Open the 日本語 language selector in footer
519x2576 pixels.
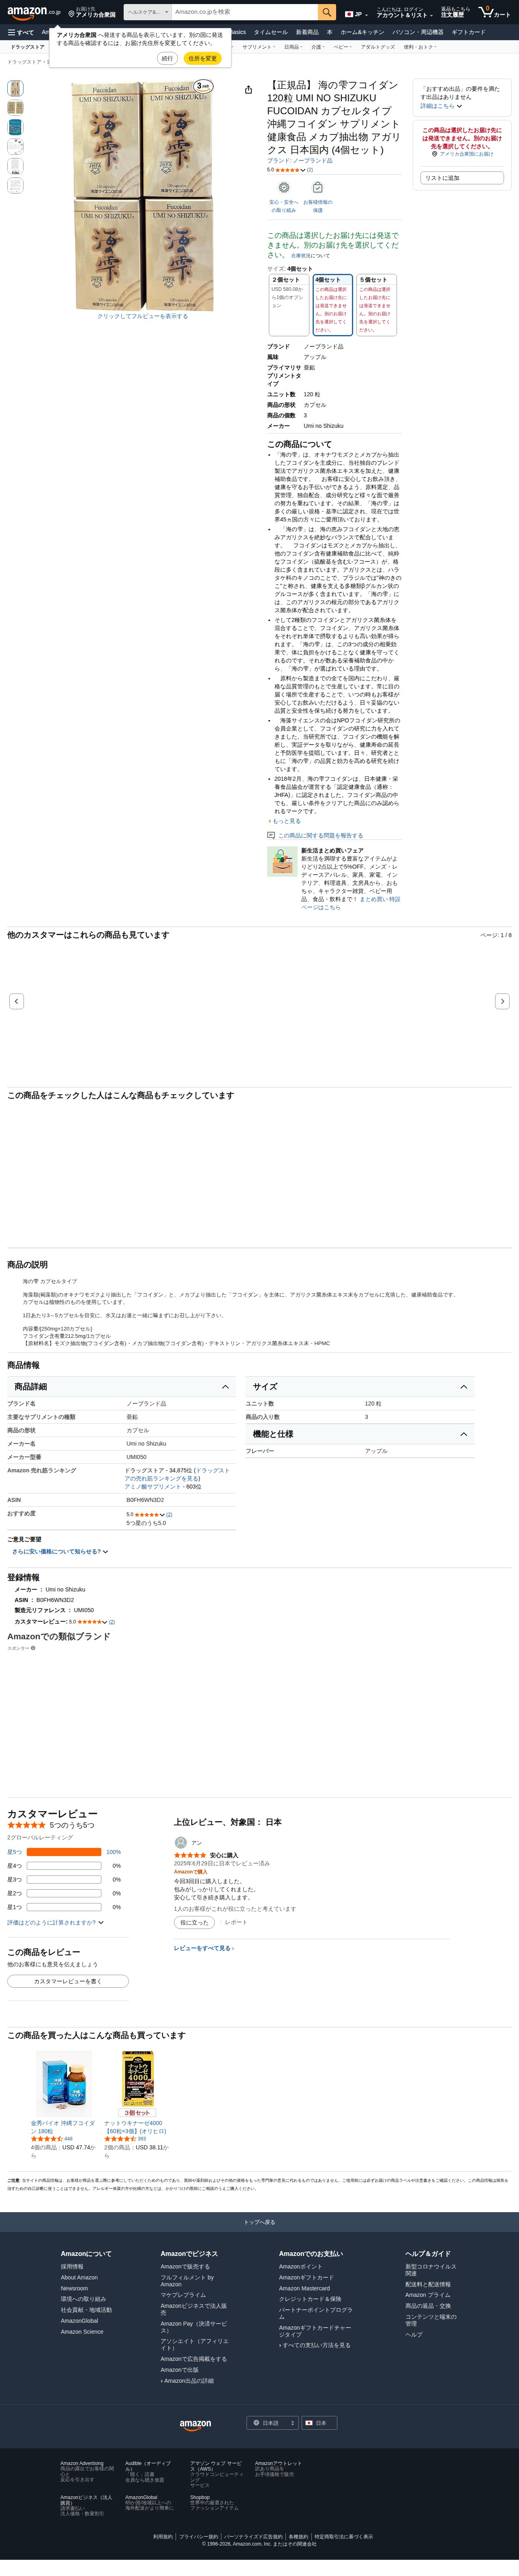[273, 2423]
